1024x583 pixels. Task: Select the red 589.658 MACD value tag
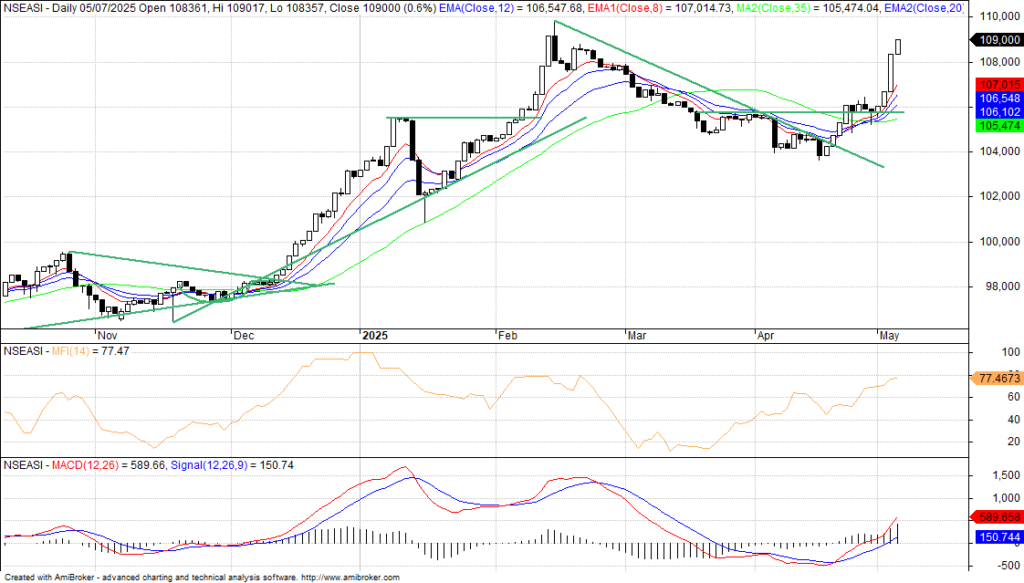994,517
